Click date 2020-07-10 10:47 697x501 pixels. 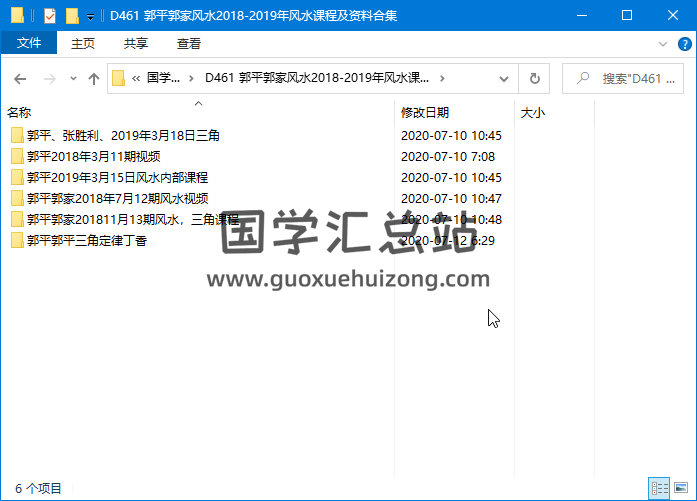(451, 198)
